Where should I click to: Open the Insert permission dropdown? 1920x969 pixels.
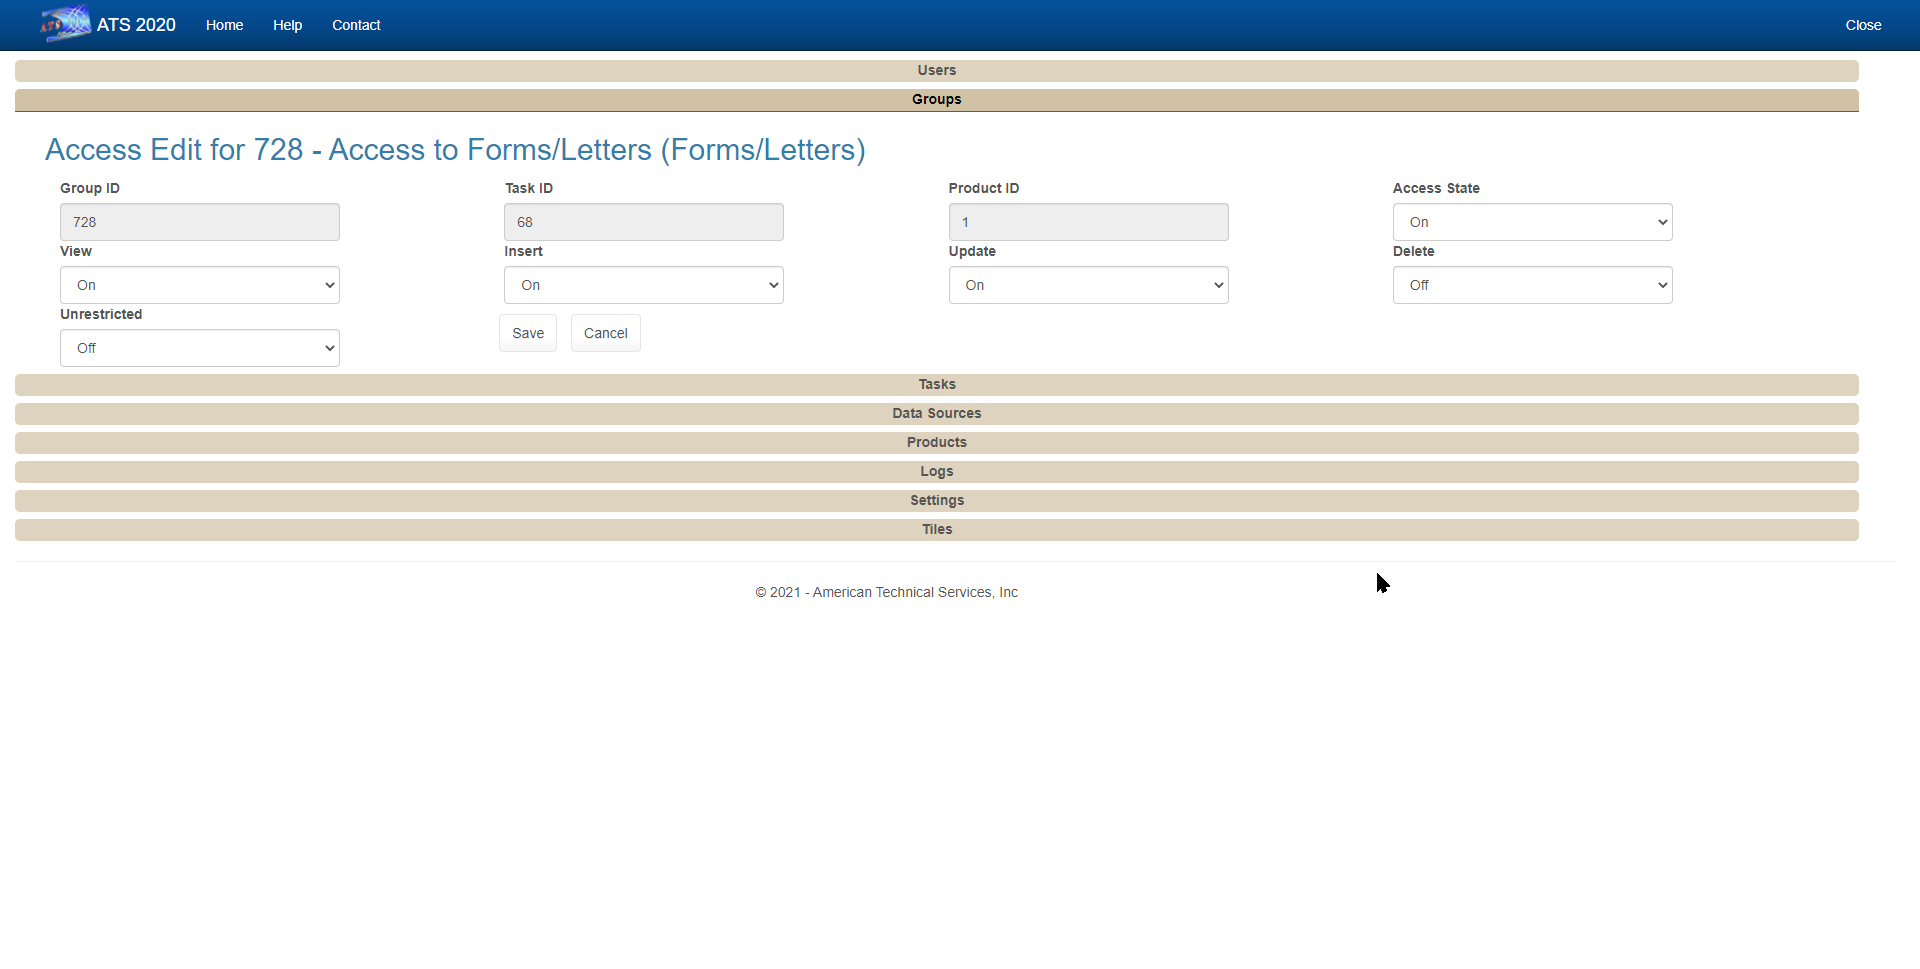point(643,285)
